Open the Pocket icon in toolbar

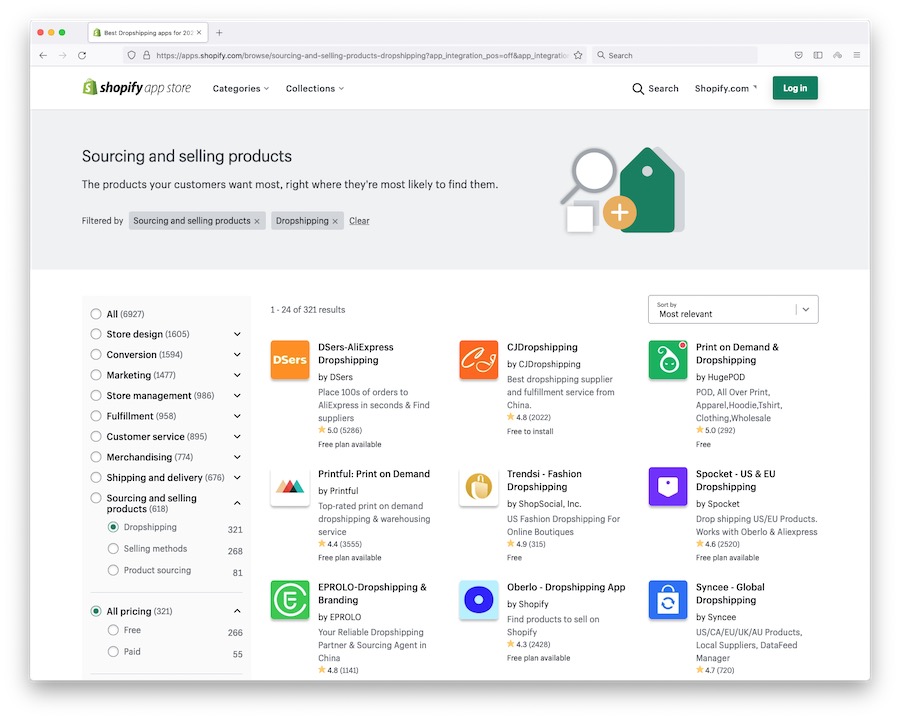click(798, 55)
